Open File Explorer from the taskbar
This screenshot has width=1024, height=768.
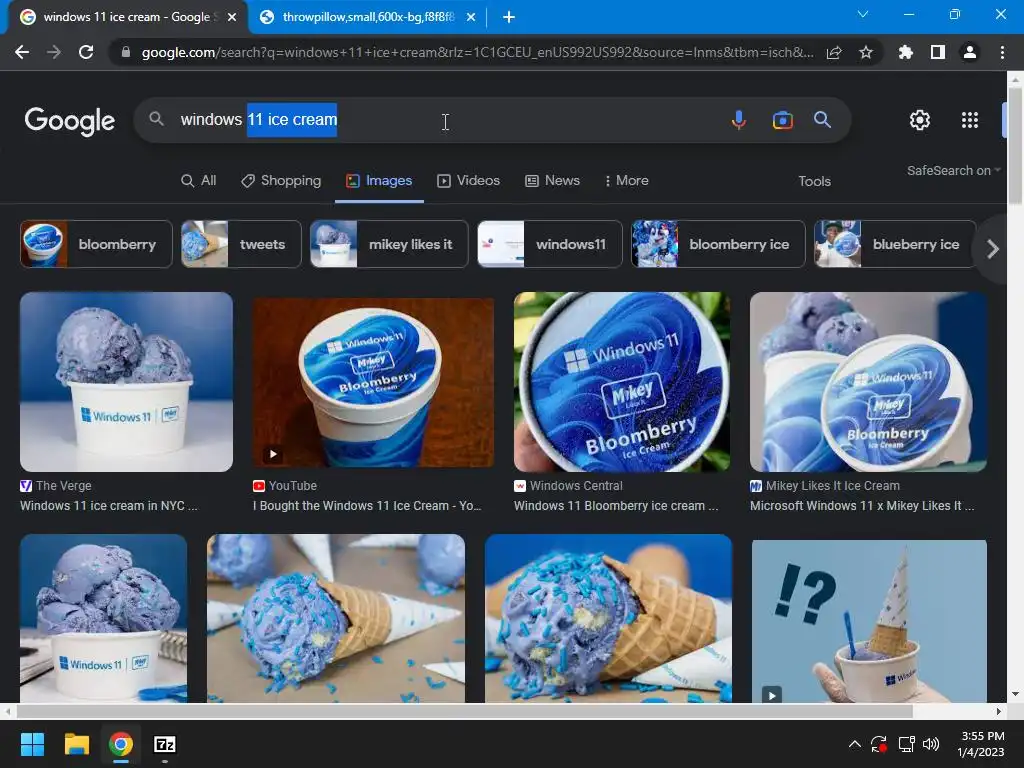coord(76,744)
